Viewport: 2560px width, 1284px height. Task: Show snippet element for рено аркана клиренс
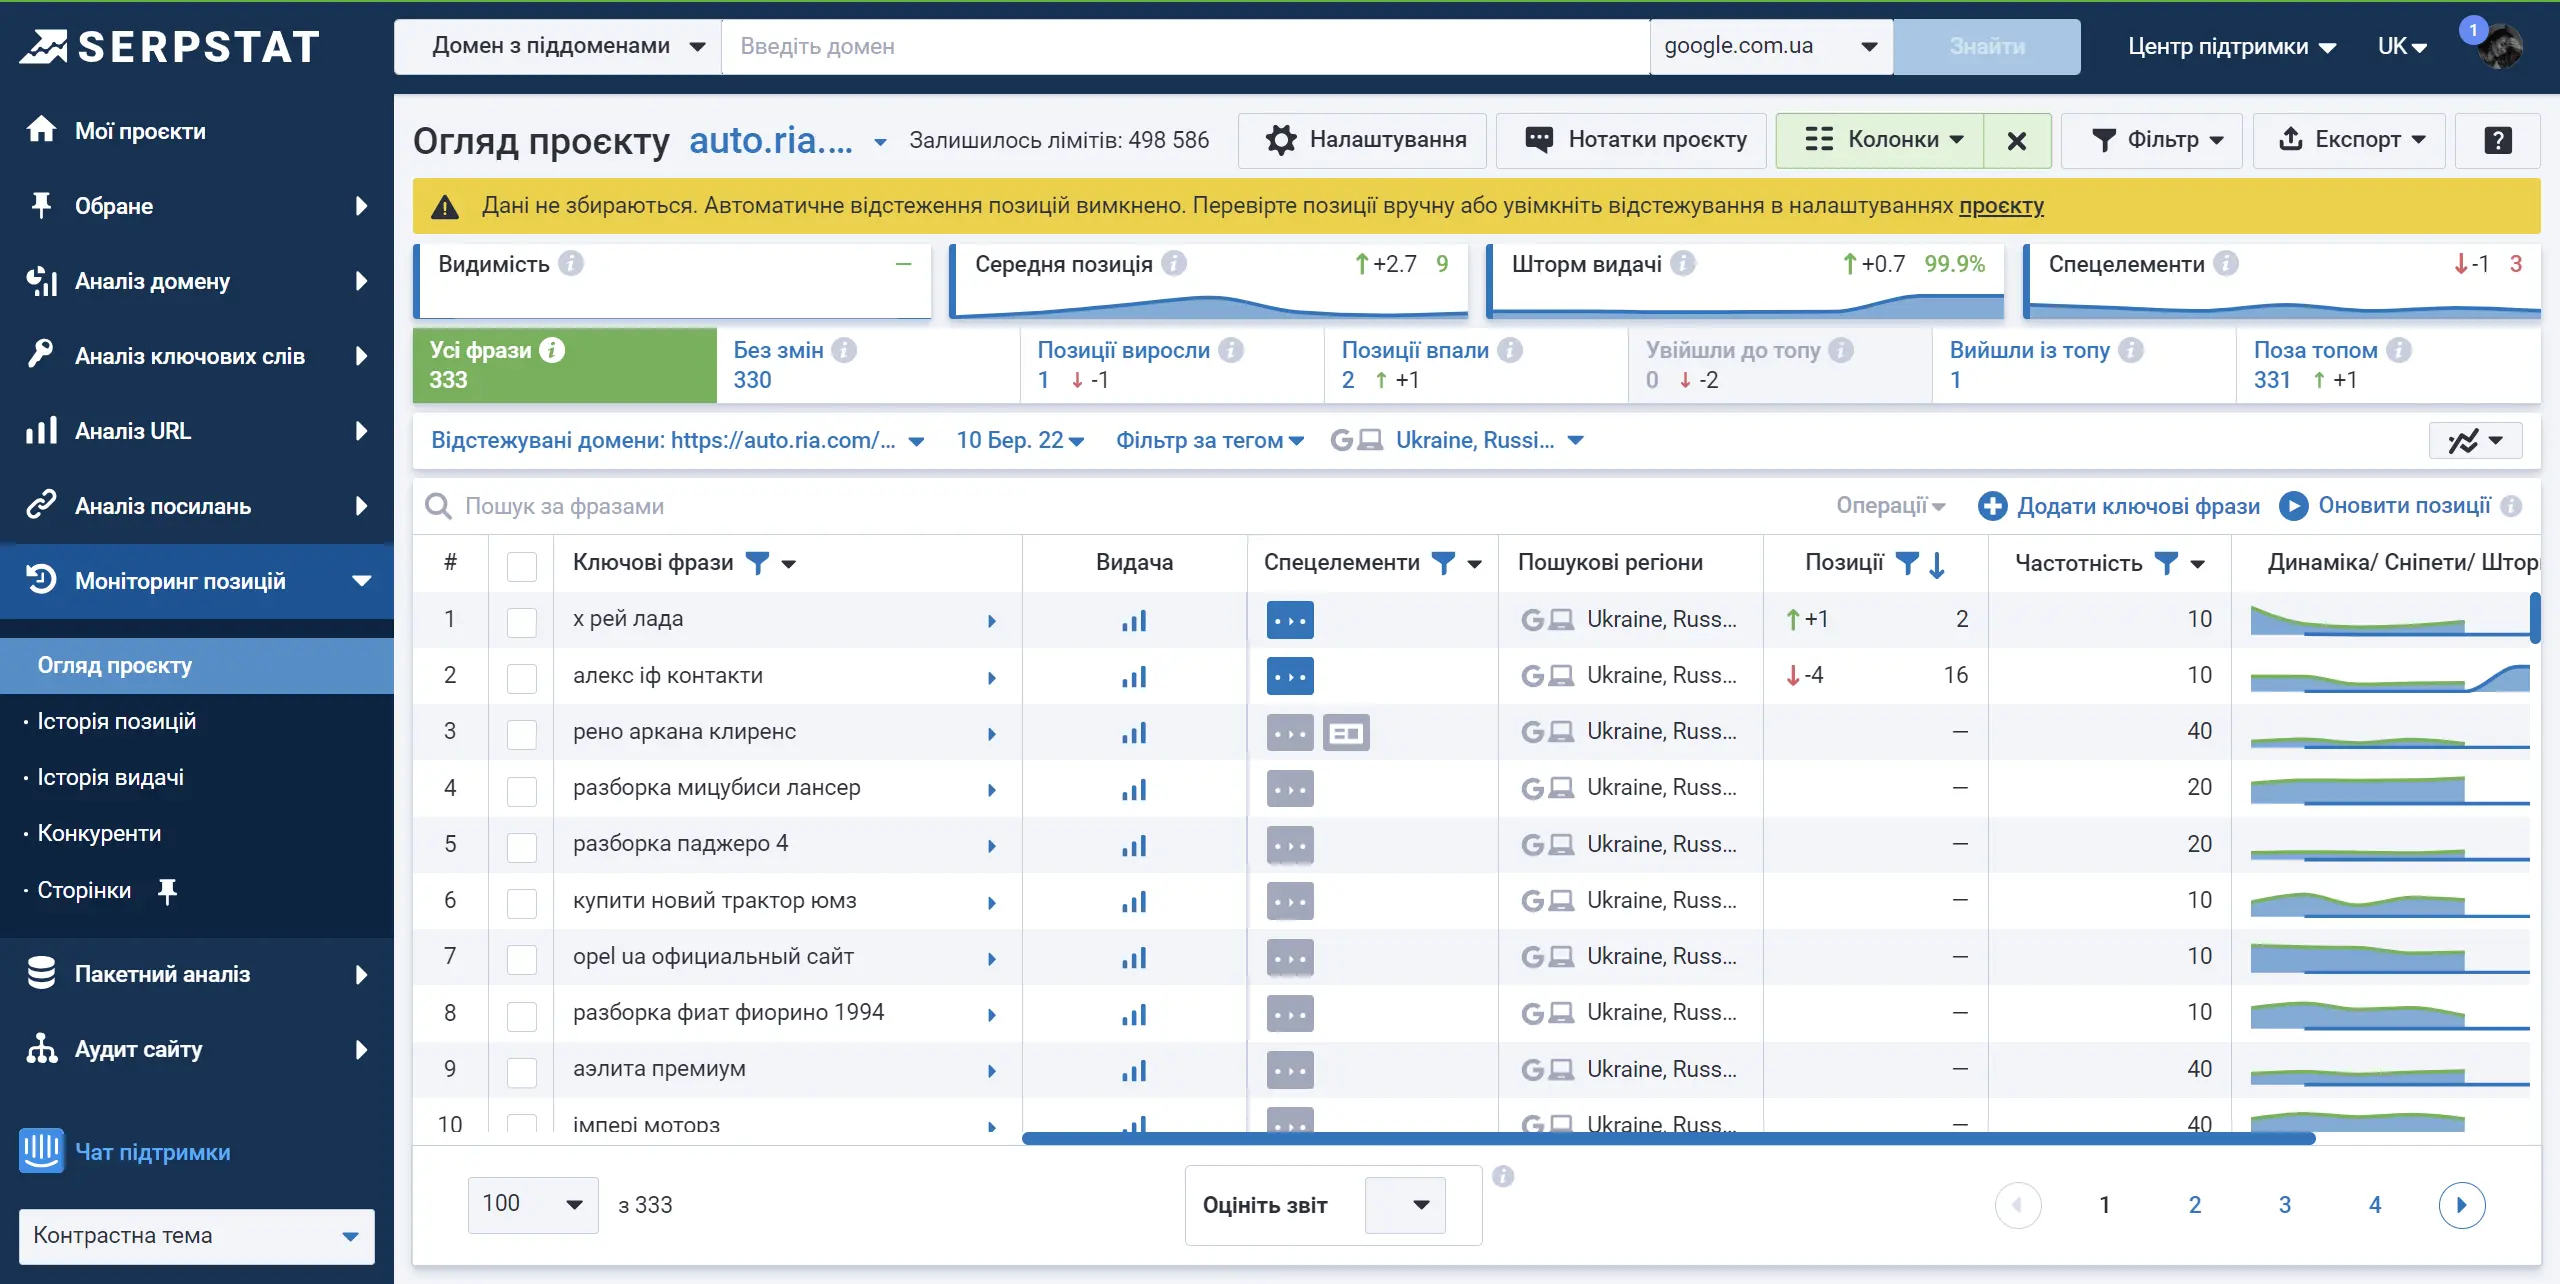point(1346,733)
